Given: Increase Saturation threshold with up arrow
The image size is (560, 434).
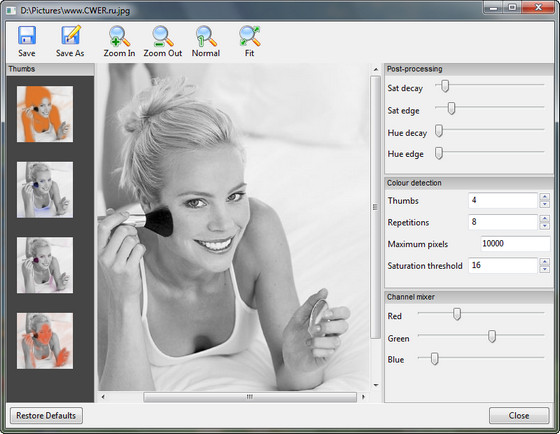Looking at the screenshot, I should (545, 262).
